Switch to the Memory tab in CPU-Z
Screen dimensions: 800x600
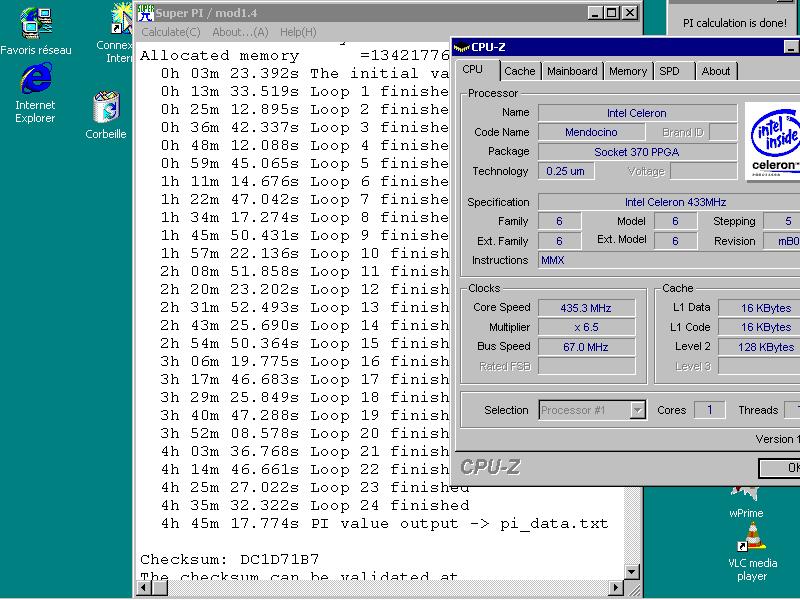628,71
